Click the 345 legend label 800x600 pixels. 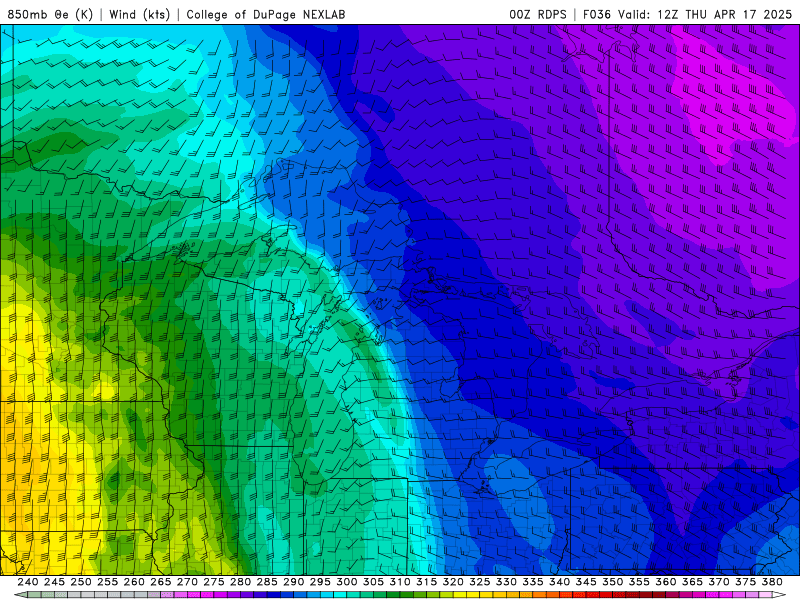click(586, 582)
